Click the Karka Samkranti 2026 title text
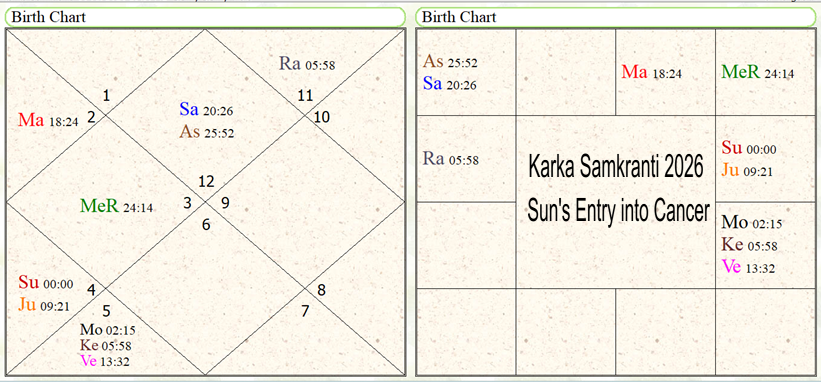The image size is (821, 382). pyautogui.click(x=616, y=167)
